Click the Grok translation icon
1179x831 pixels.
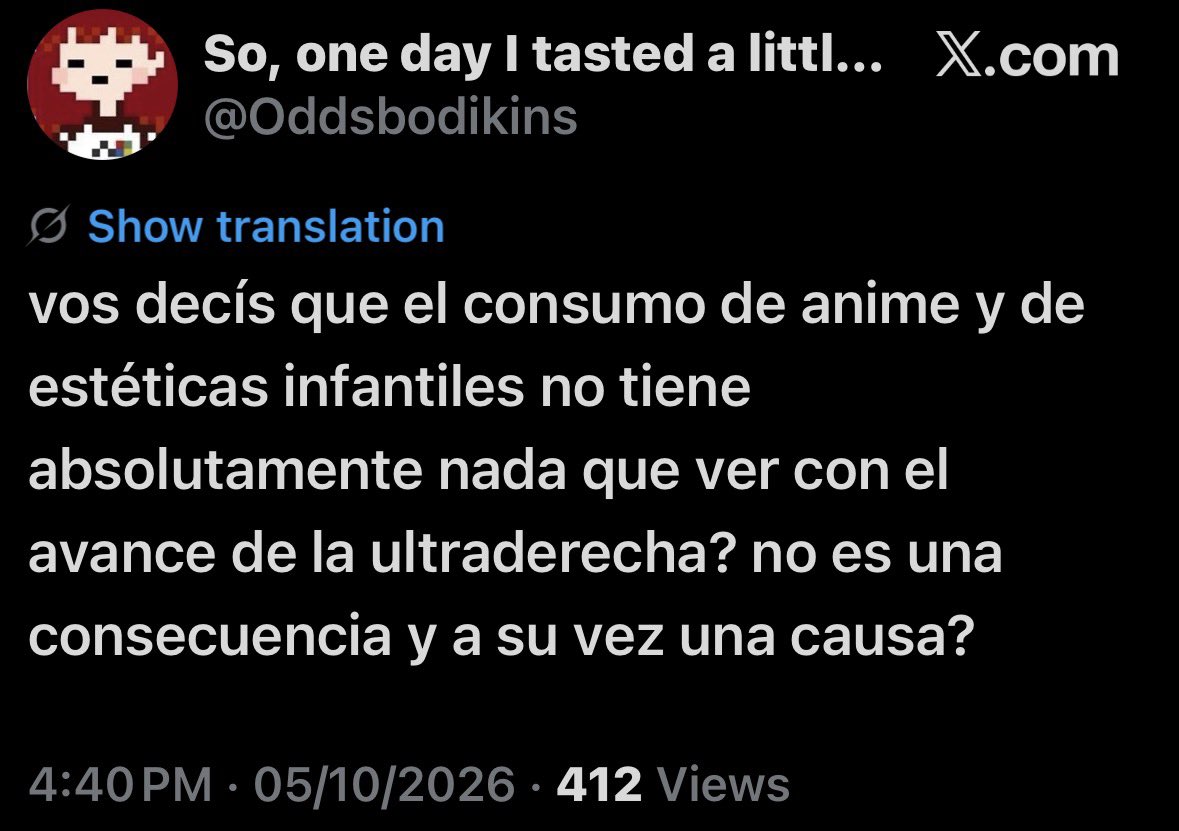(50, 226)
